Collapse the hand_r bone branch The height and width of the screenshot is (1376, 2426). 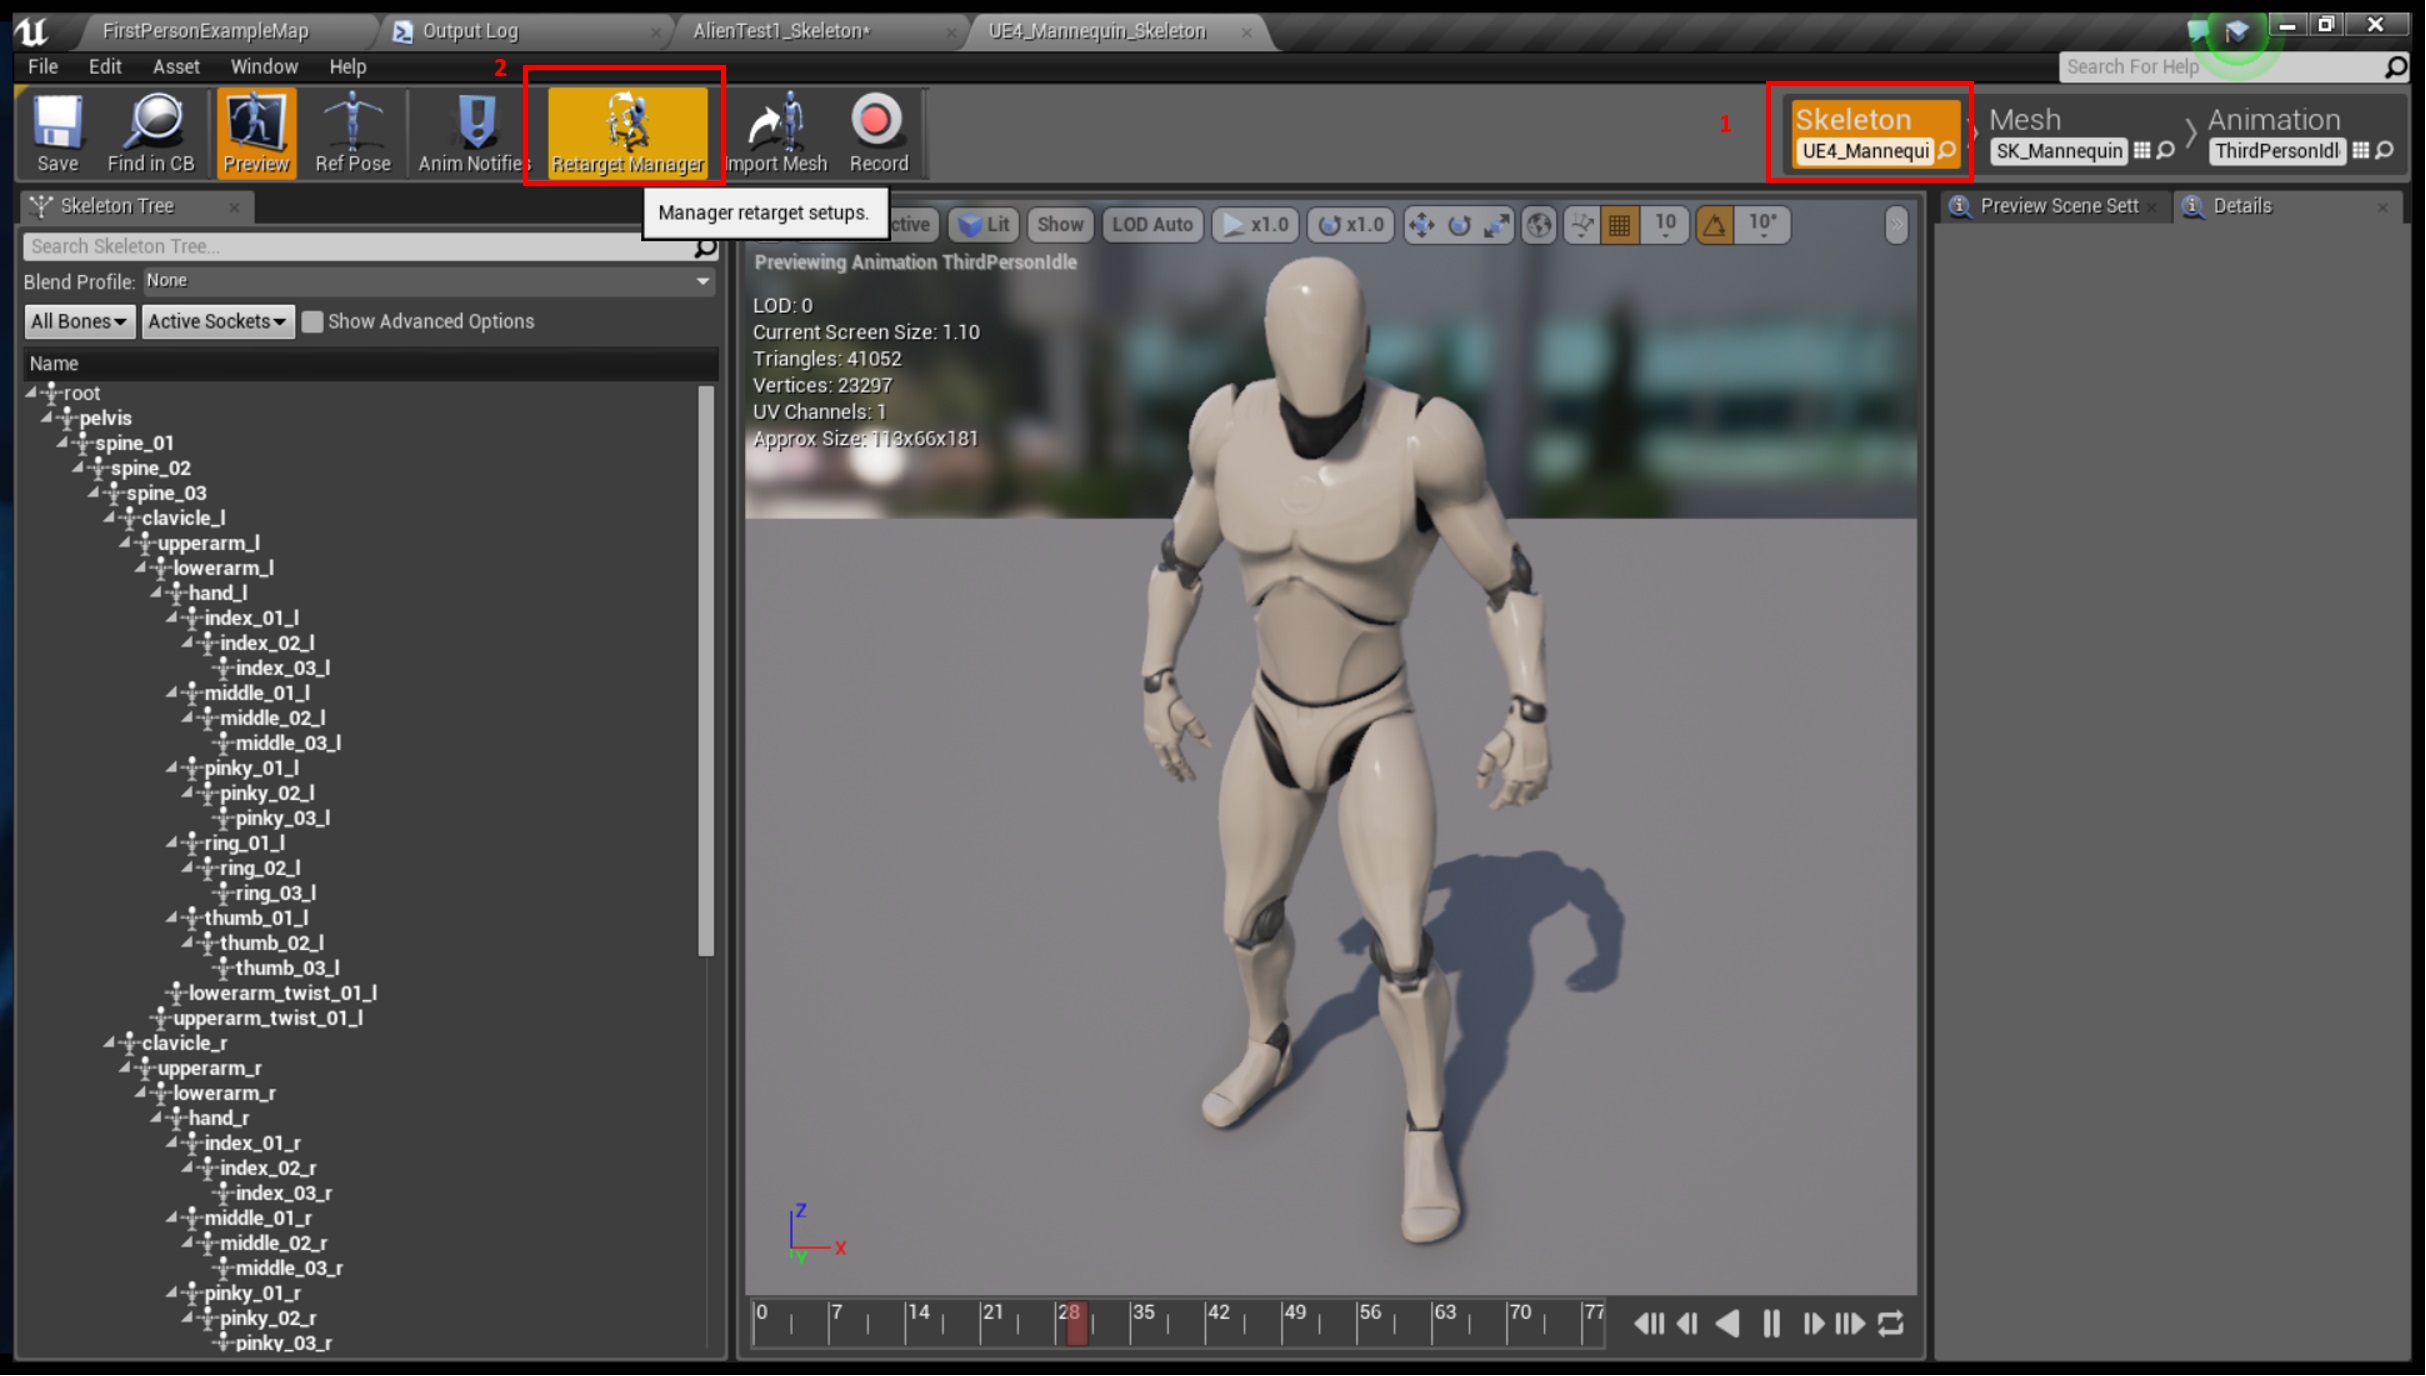tap(156, 1118)
